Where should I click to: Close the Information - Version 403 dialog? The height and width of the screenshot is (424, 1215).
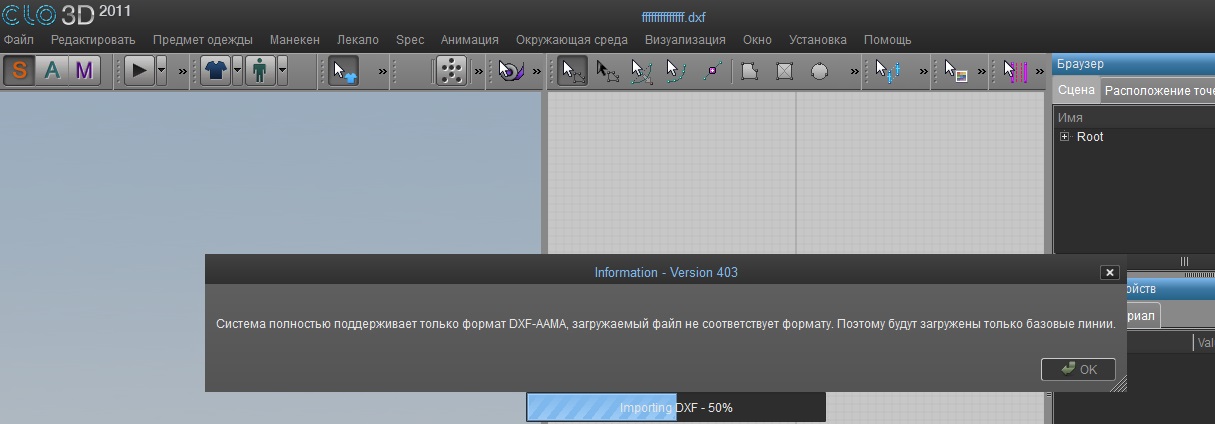tap(1109, 272)
